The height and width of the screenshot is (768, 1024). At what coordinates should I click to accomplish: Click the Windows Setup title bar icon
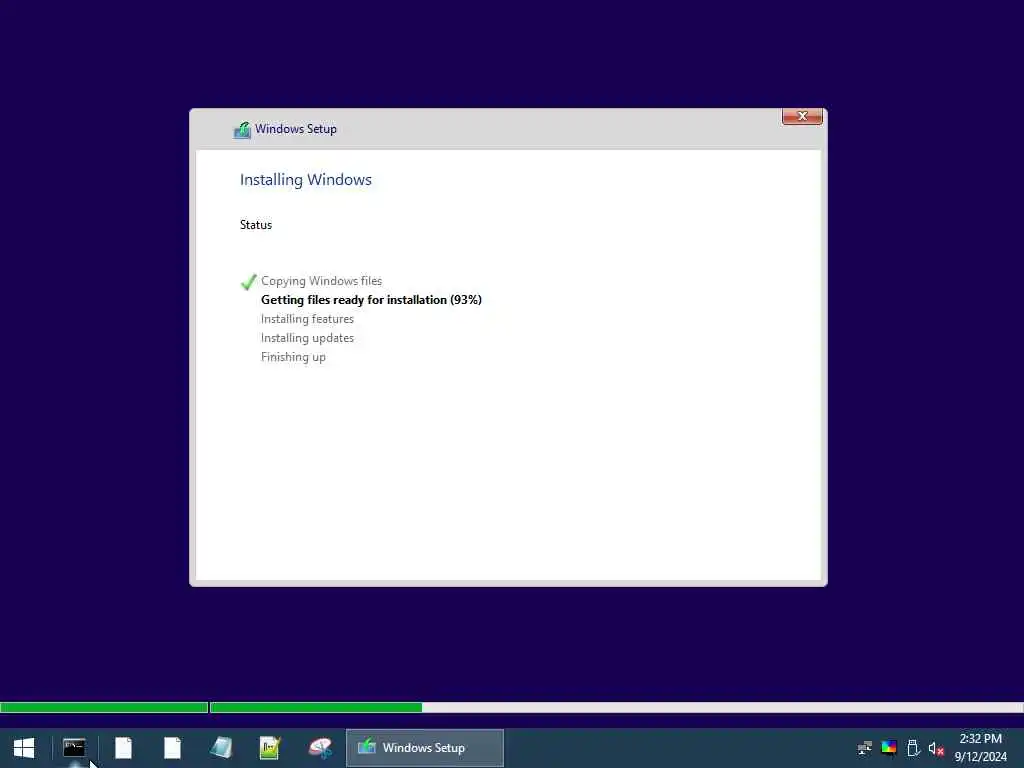coord(242,129)
